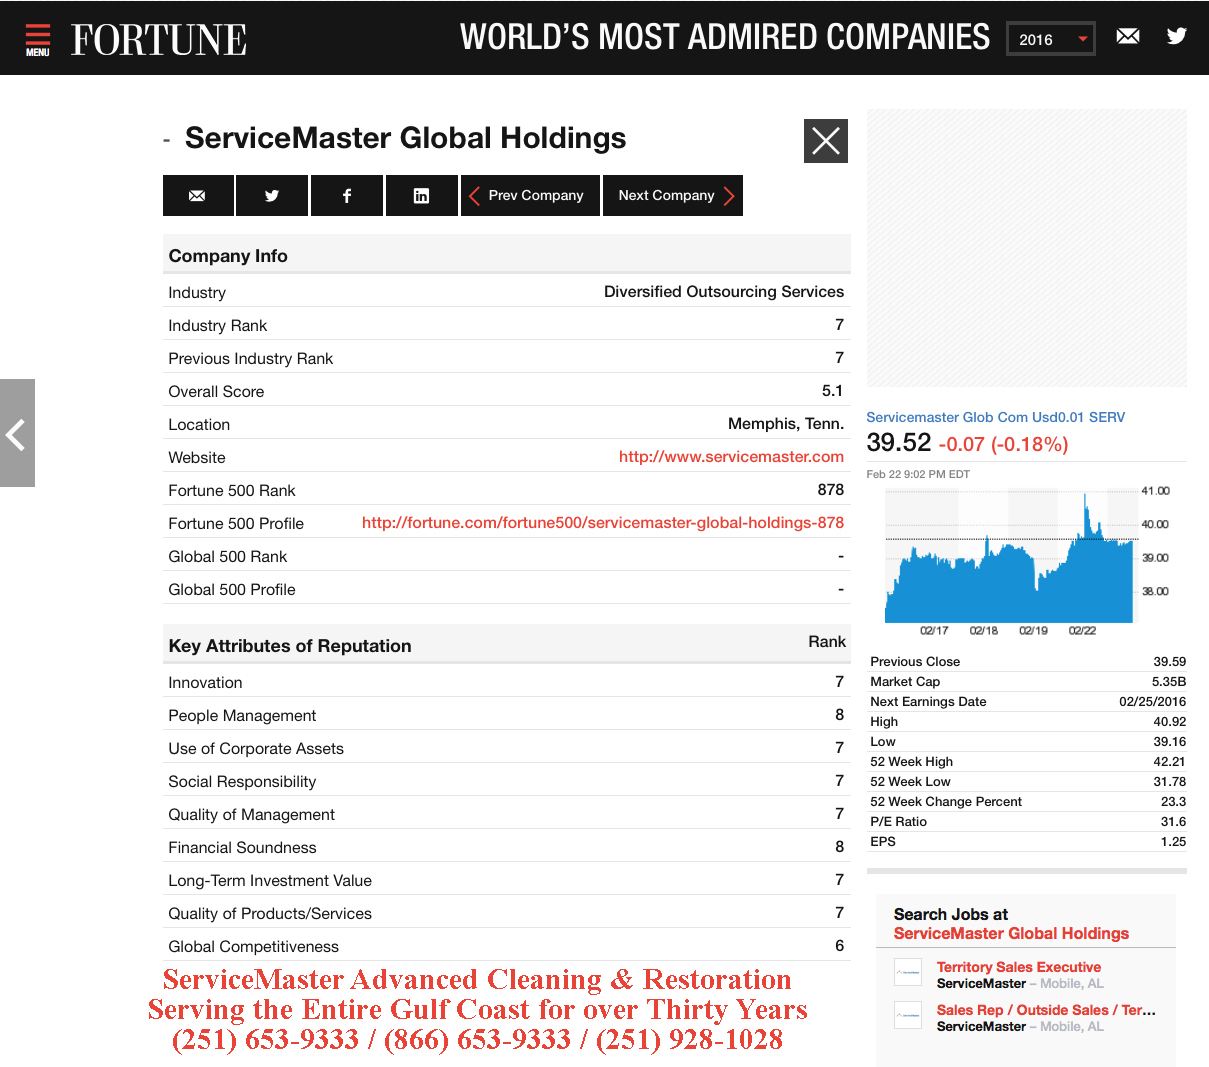The image size is (1209, 1067).
Task: Open Territory Sales Executive job link
Action: coord(1018,967)
